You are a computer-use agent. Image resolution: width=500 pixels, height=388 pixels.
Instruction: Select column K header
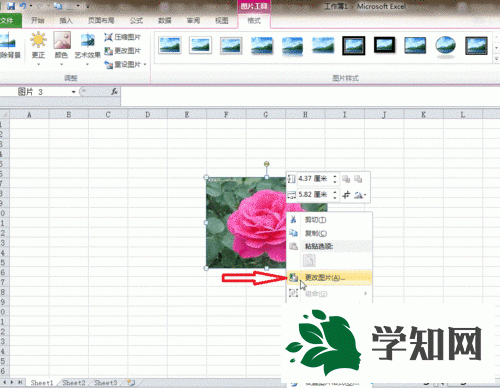click(x=423, y=115)
